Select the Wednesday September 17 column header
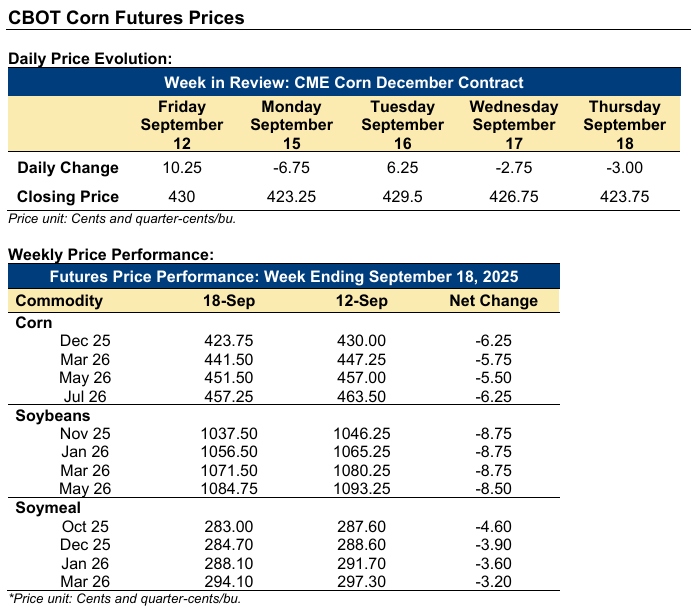 [514, 125]
